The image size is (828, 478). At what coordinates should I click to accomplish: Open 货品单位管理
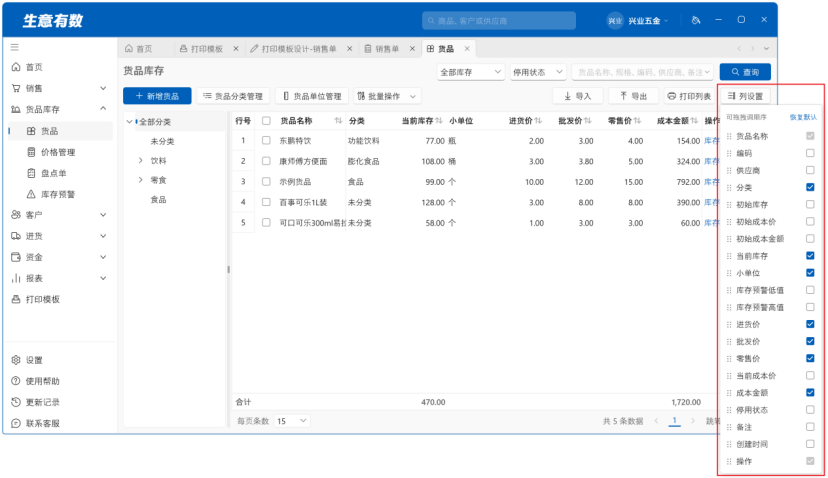[x=313, y=96]
